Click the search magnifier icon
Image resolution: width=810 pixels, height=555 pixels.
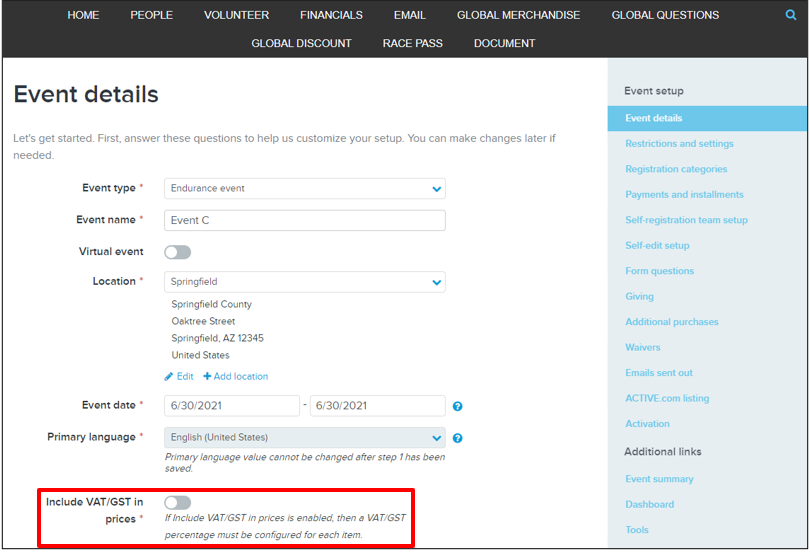791,15
